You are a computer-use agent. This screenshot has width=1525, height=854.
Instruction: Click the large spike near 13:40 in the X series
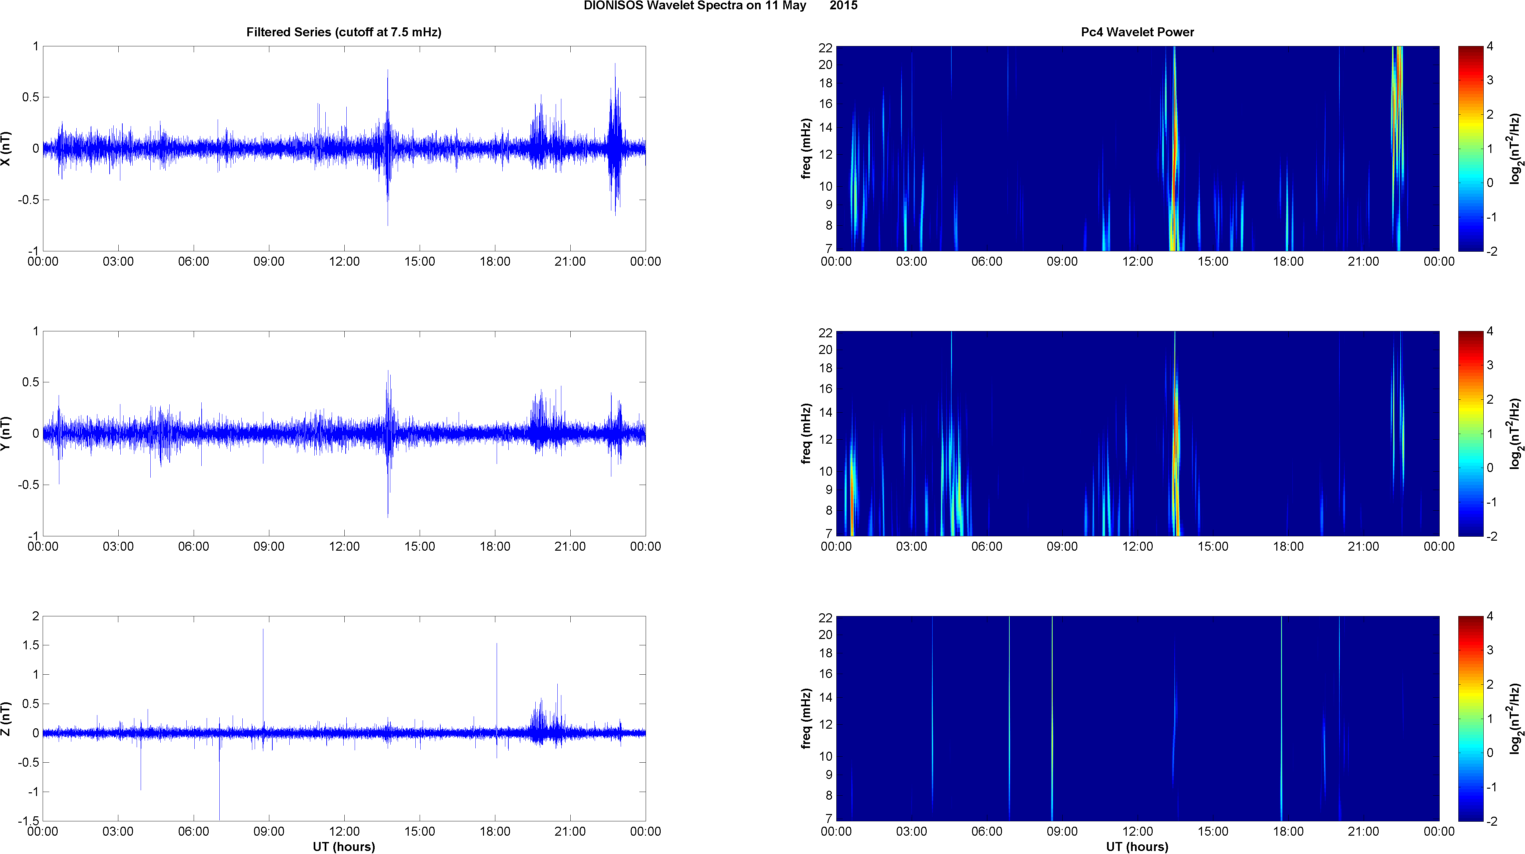(388, 148)
